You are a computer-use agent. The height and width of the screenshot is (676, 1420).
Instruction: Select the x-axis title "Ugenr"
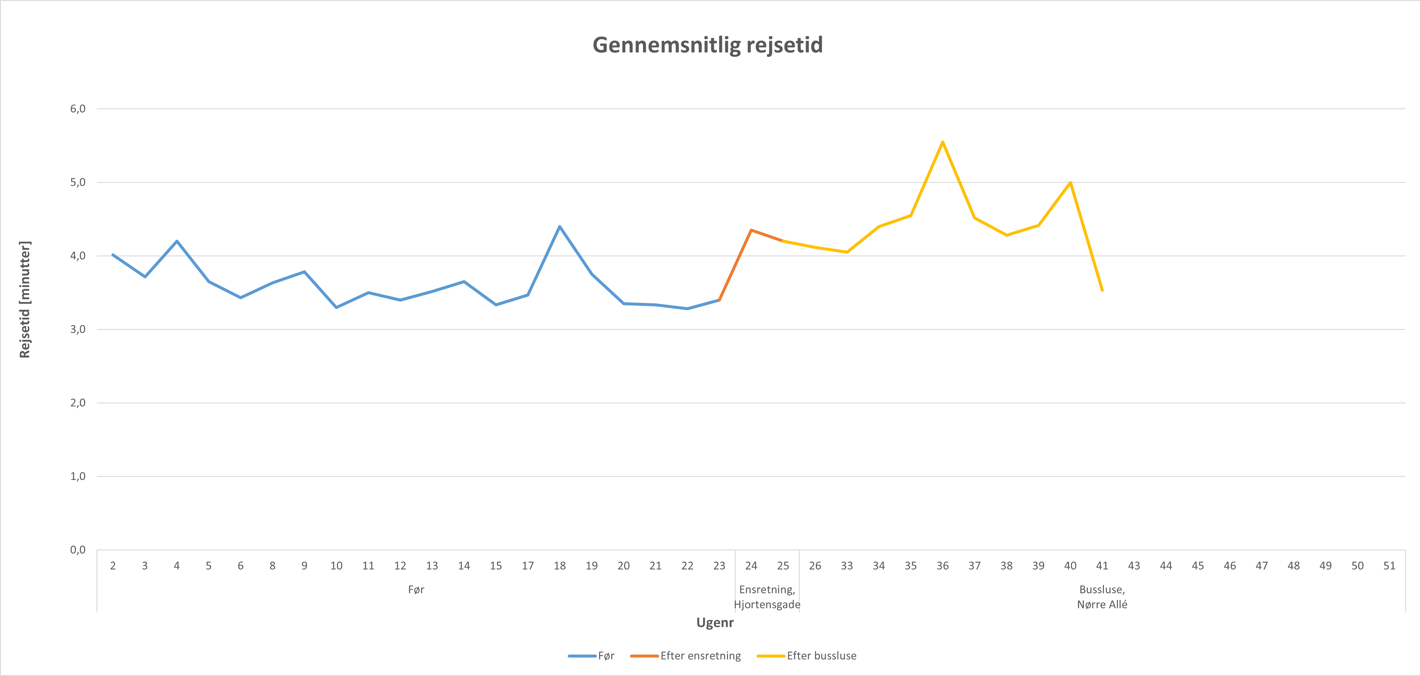715,623
